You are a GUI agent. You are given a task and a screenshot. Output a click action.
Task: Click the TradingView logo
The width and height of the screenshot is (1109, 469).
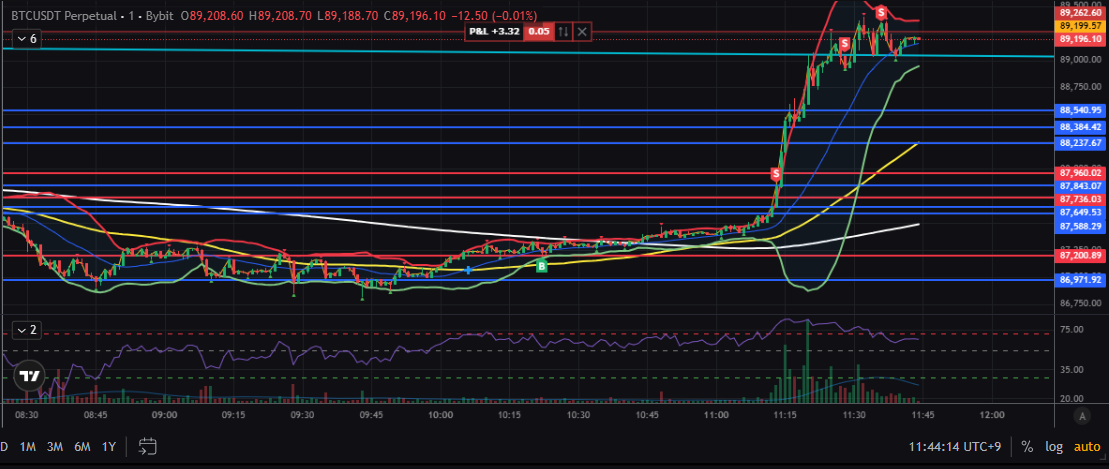pos(30,376)
